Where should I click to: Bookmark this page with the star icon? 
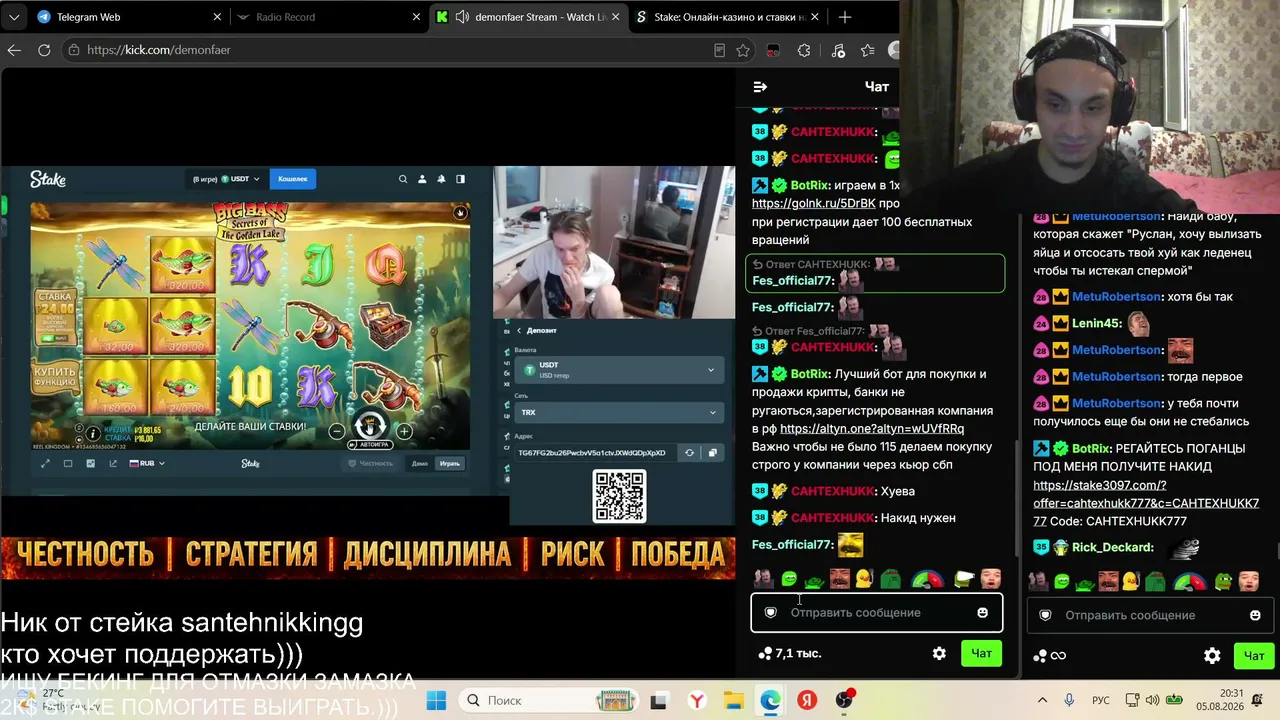click(743, 50)
